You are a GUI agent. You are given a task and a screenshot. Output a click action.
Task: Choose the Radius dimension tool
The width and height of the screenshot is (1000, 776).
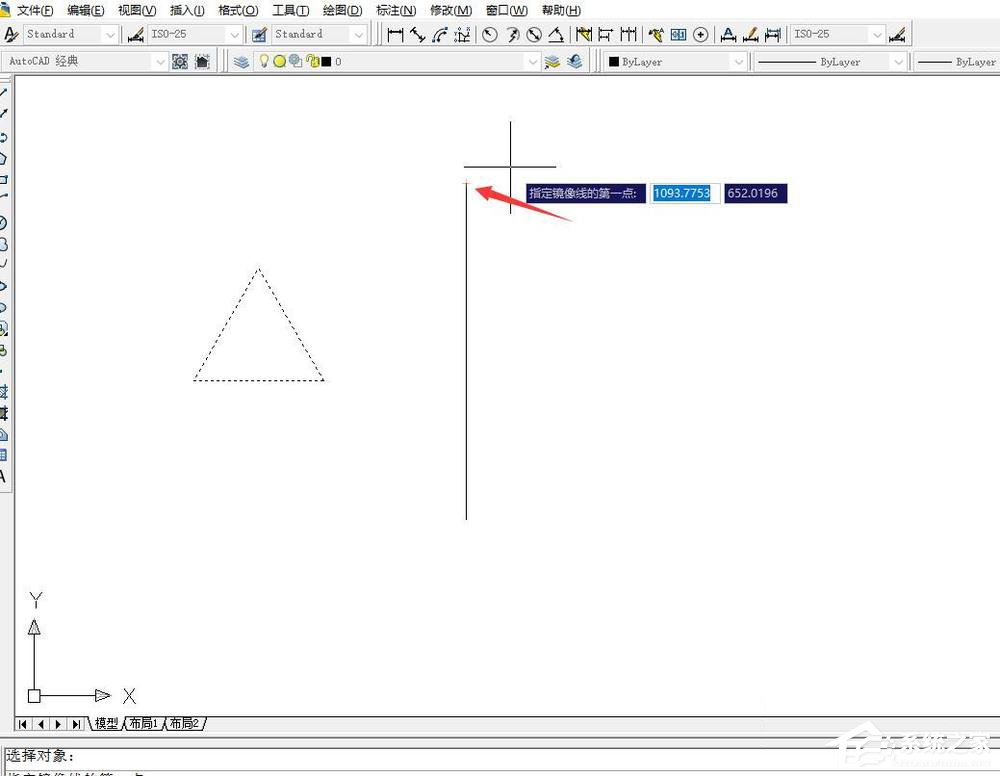[490, 34]
